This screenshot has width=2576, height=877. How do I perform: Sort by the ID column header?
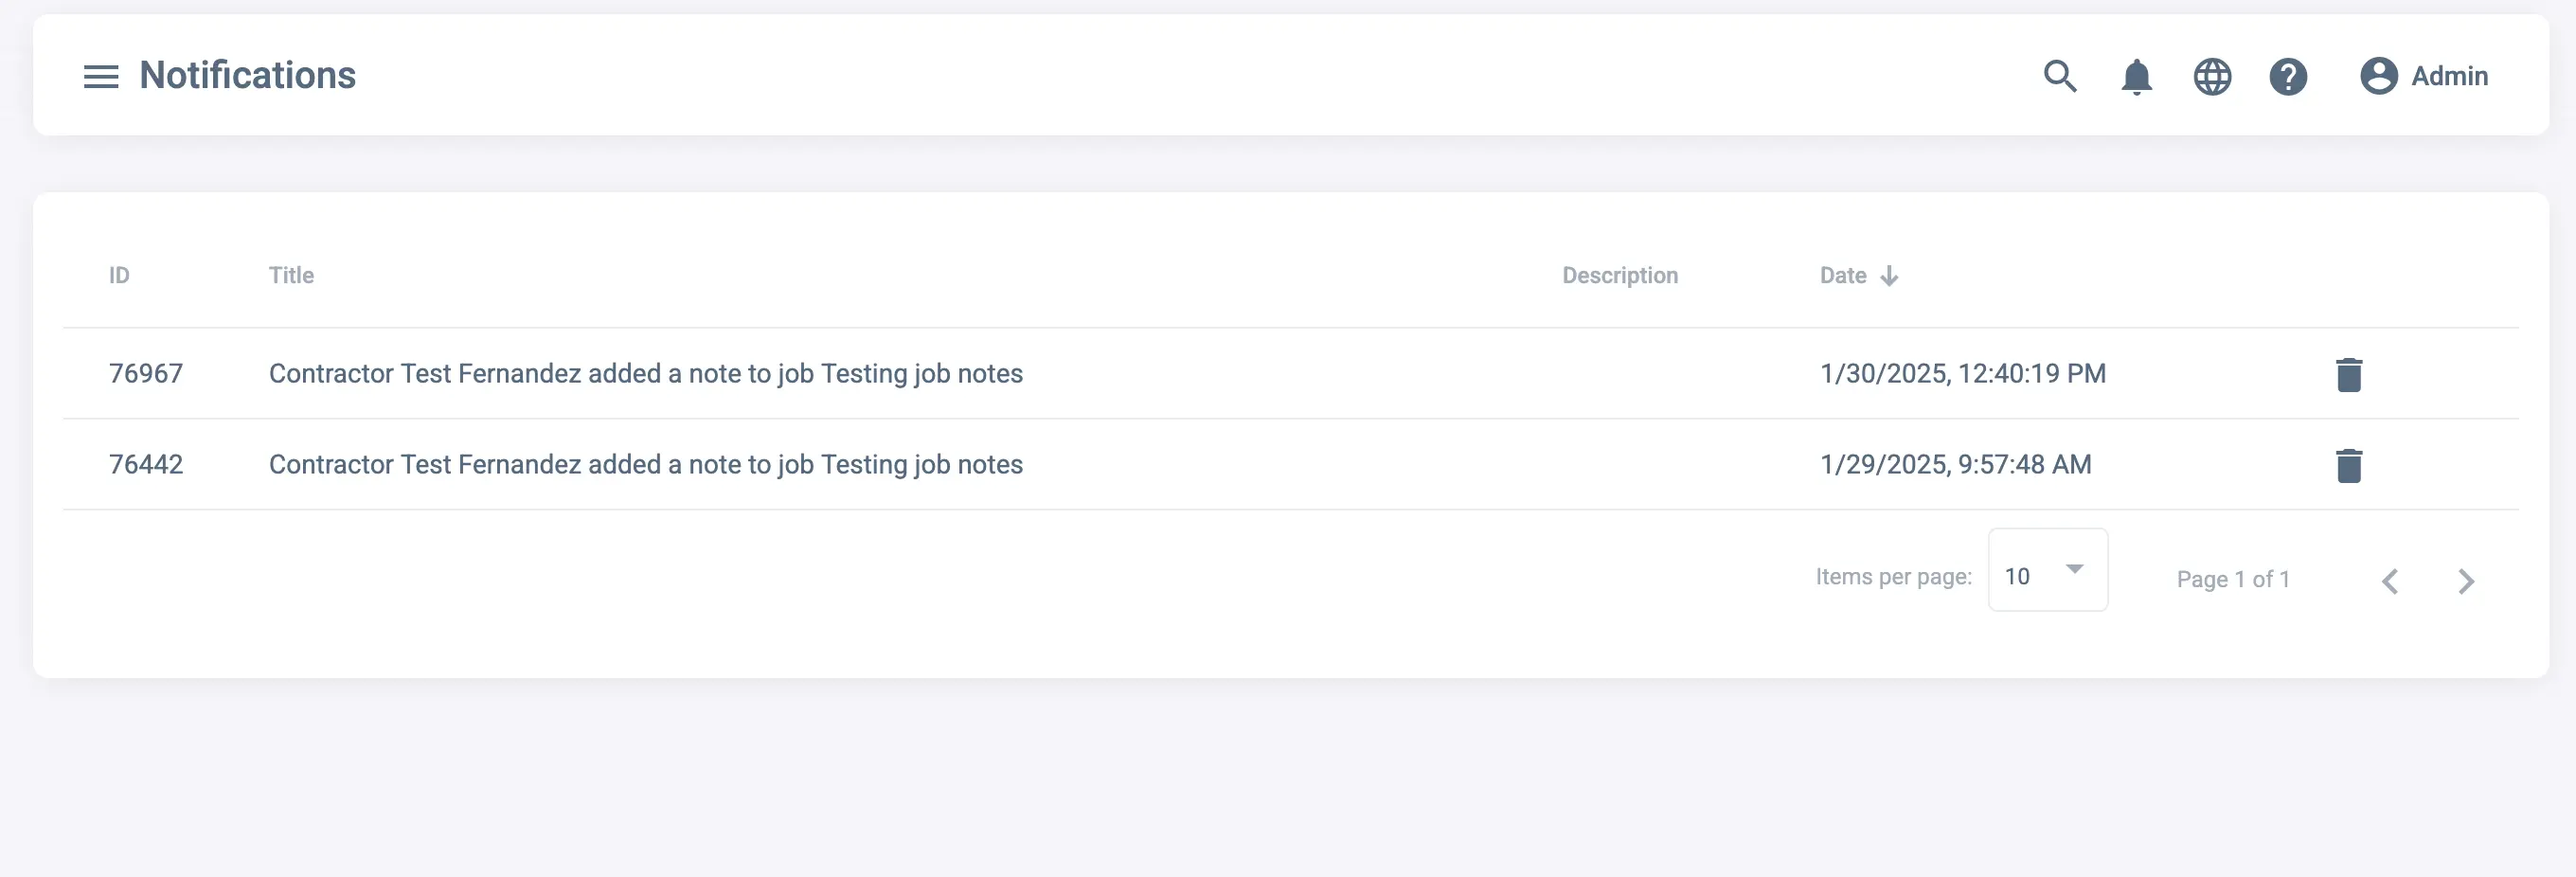[x=119, y=276]
